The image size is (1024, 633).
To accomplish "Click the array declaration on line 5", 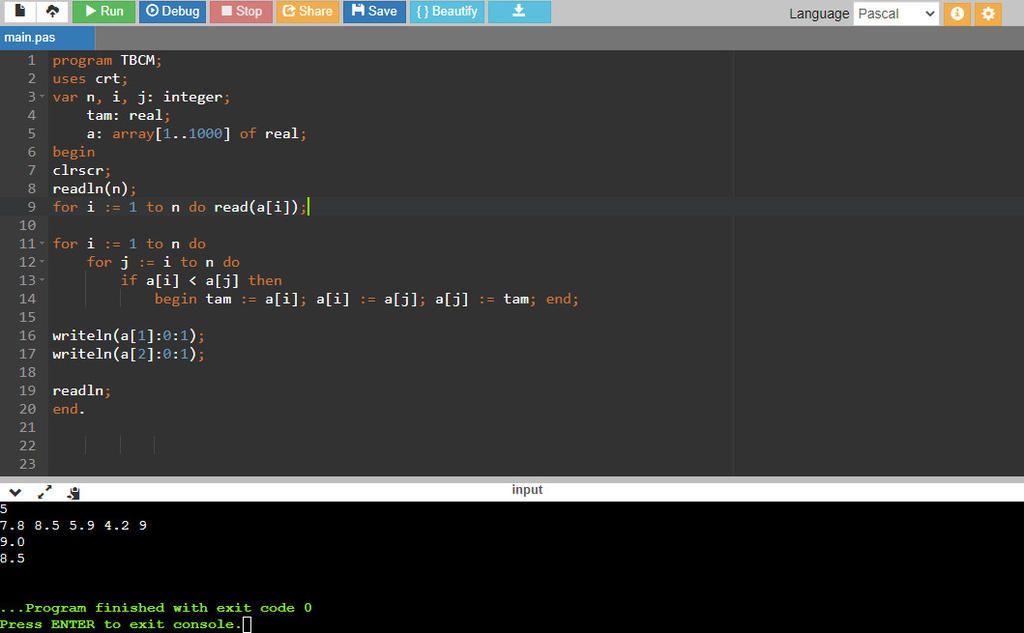I will point(196,133).
